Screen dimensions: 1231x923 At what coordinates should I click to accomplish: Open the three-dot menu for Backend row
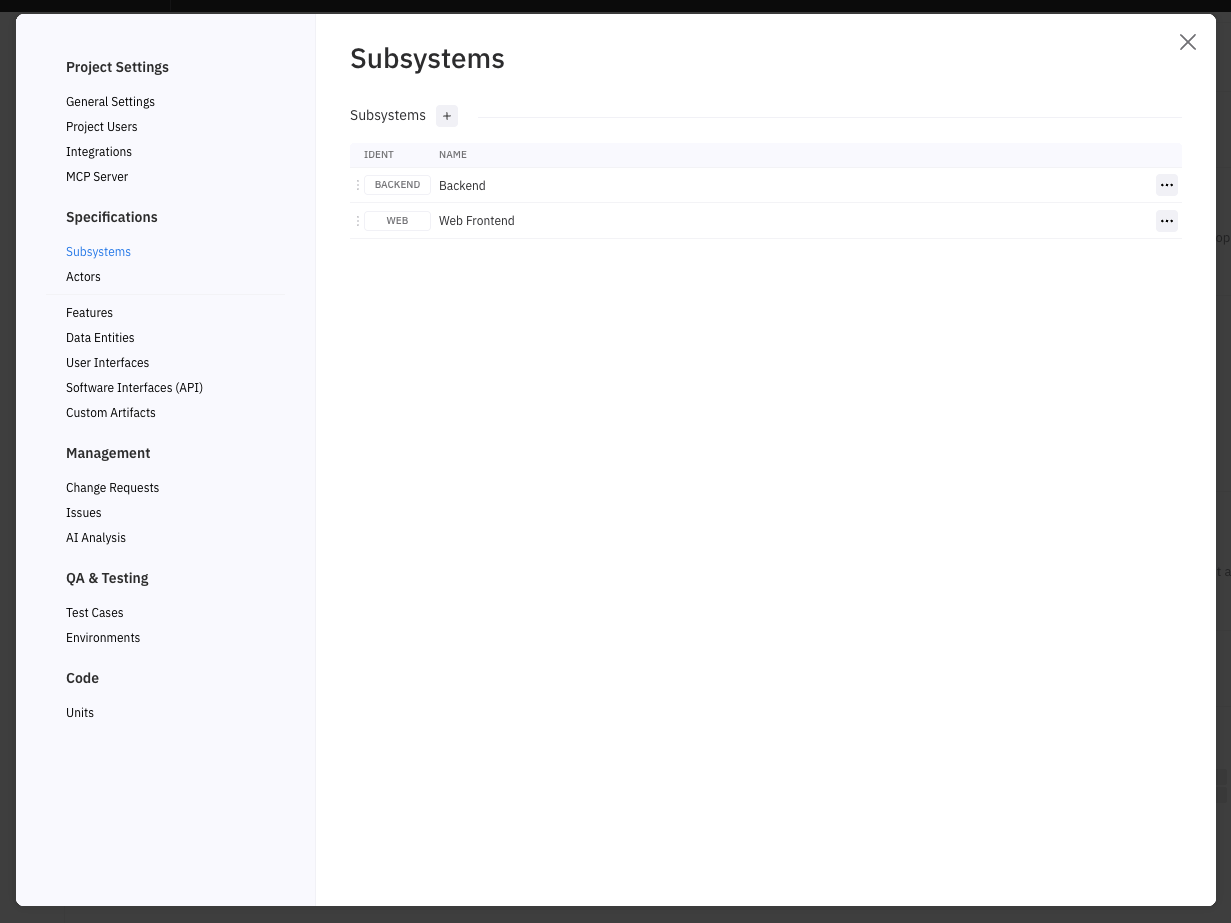pyautogui.click(x=1166, y=185)
